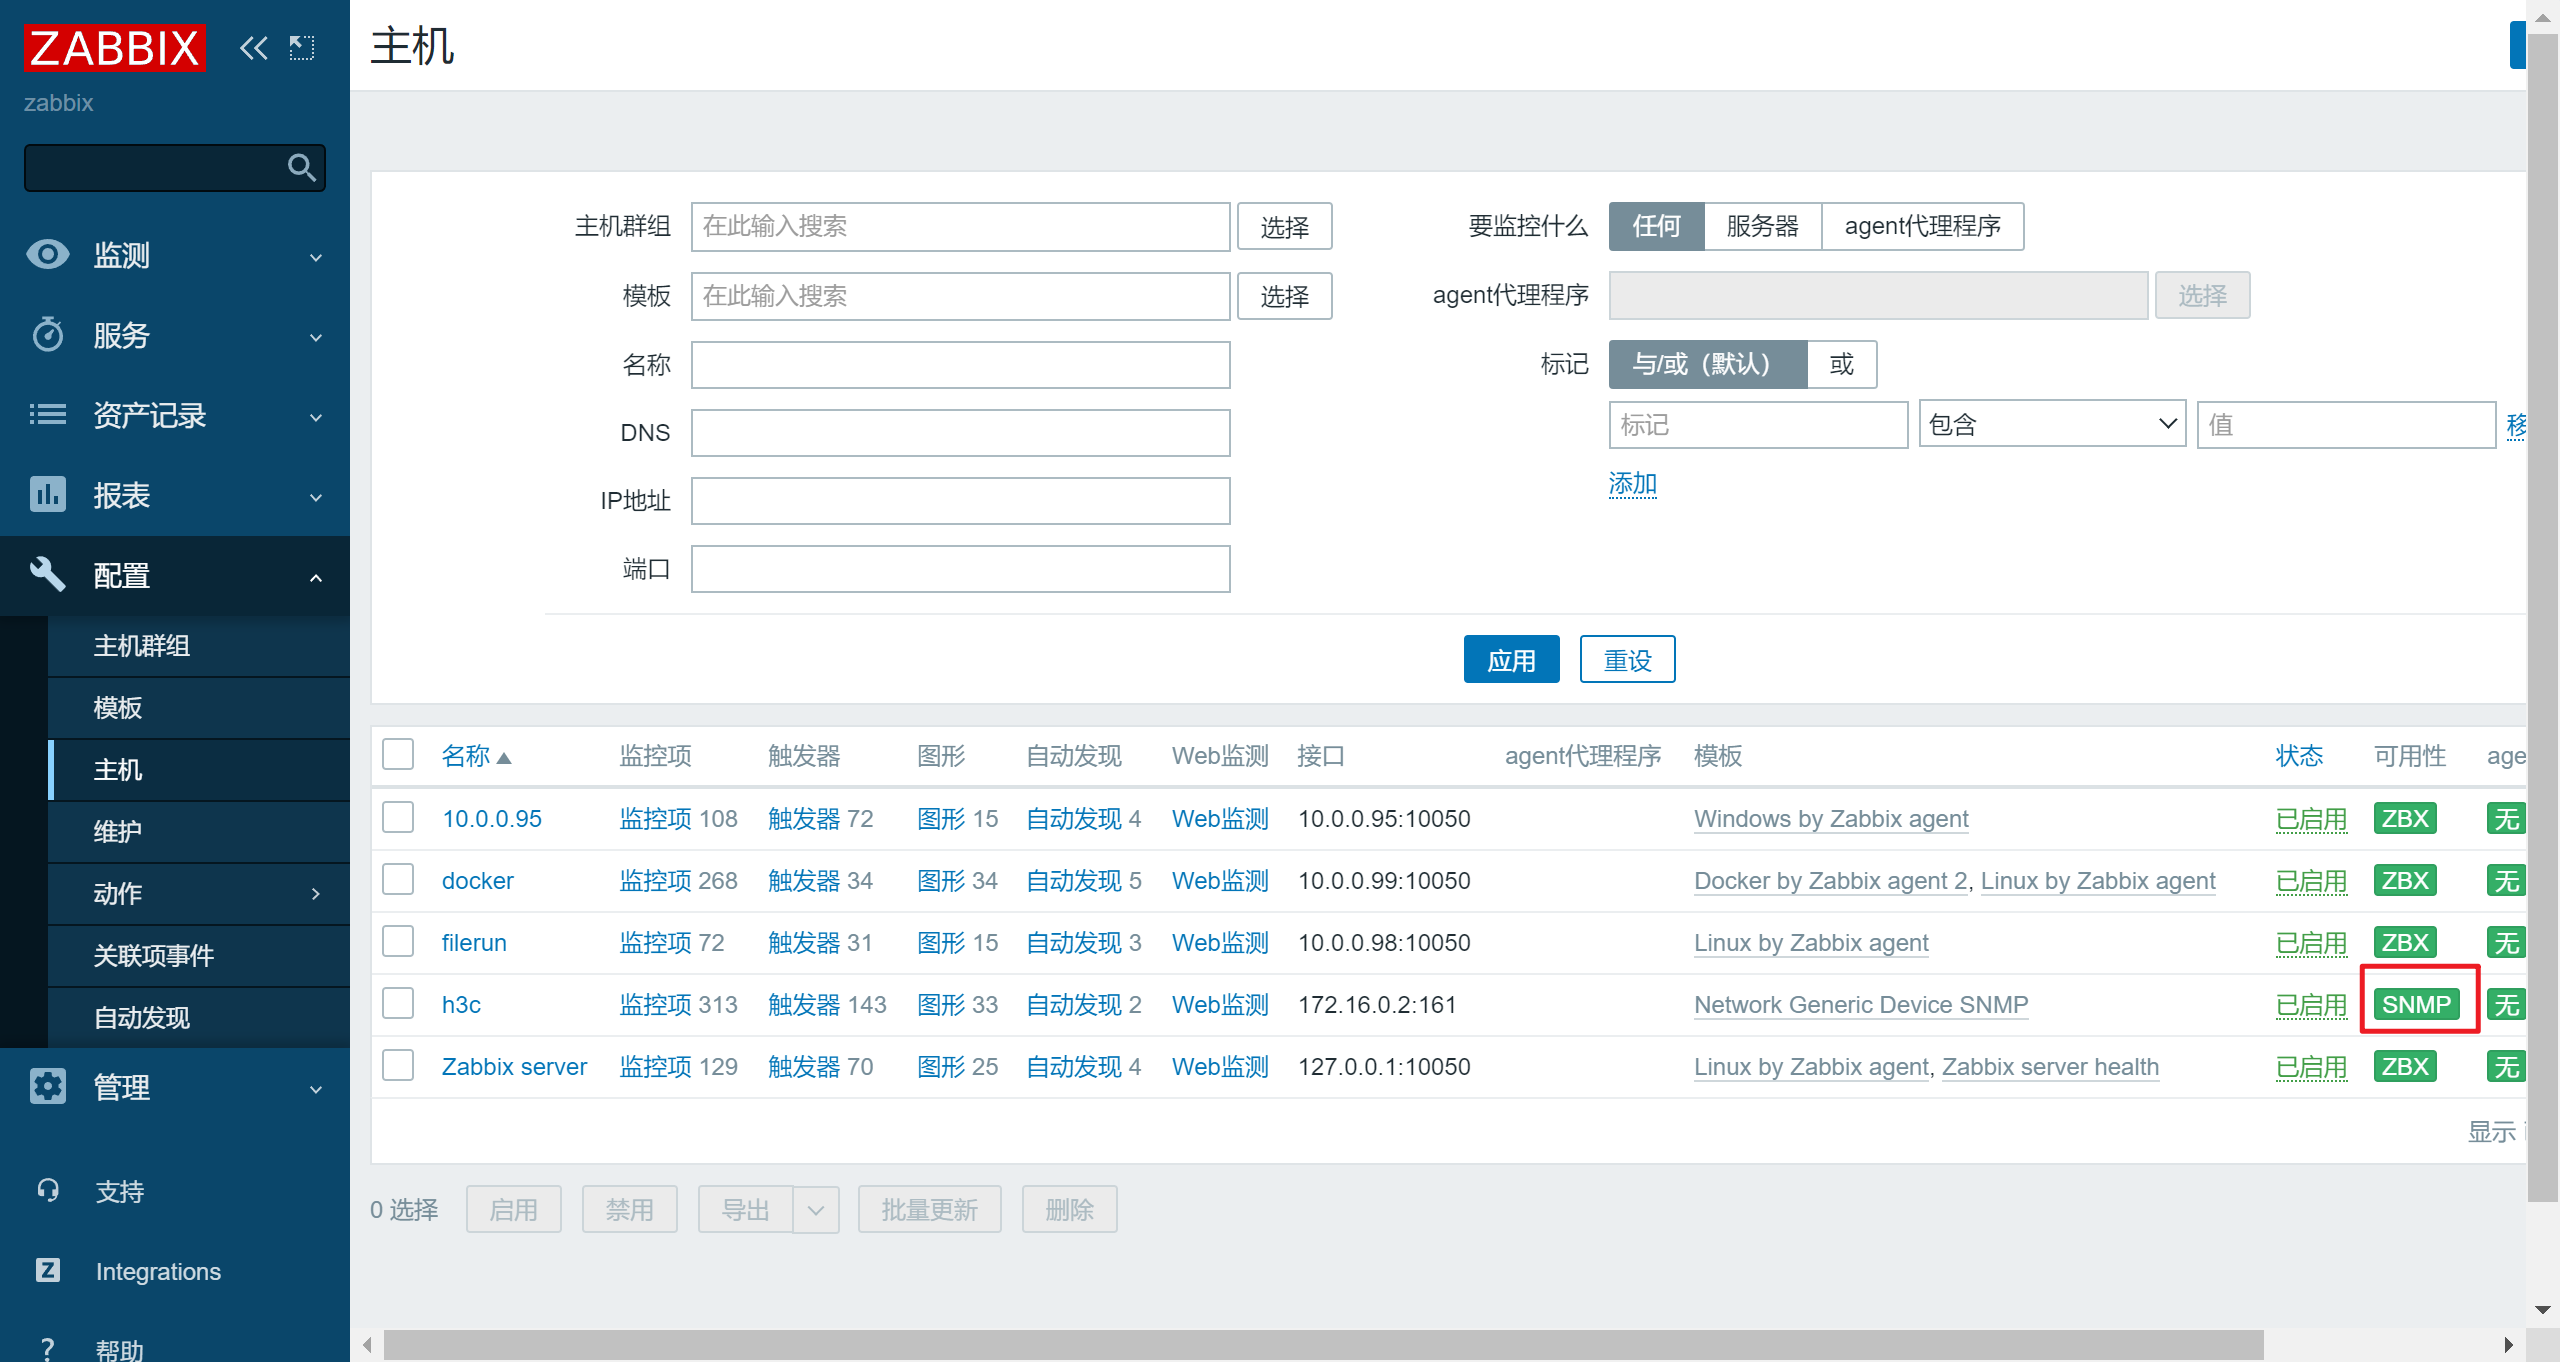Select agent代理程序 monitored-by option
This screenshot has height=1362, width=2560.
point(1922,226)
